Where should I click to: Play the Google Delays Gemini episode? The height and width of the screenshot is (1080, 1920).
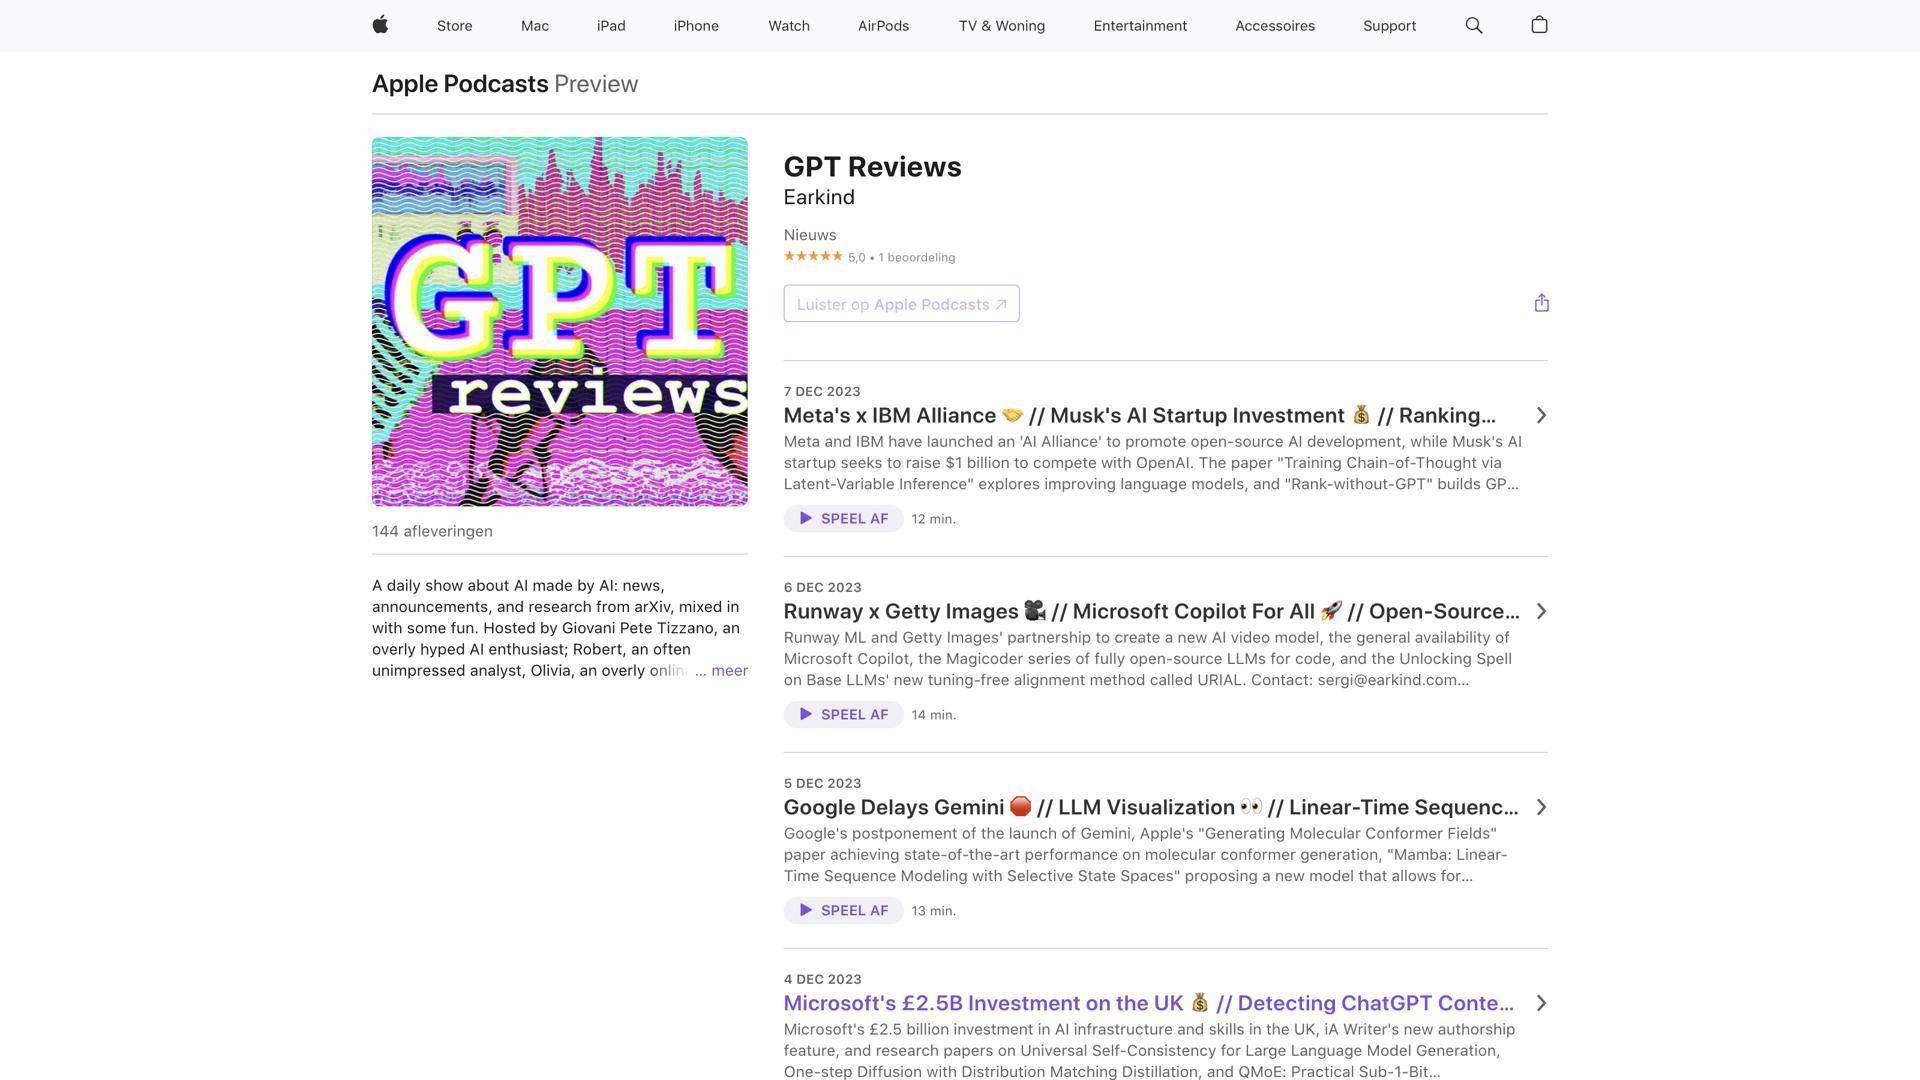pyautogui.click(x=843, y=910)
